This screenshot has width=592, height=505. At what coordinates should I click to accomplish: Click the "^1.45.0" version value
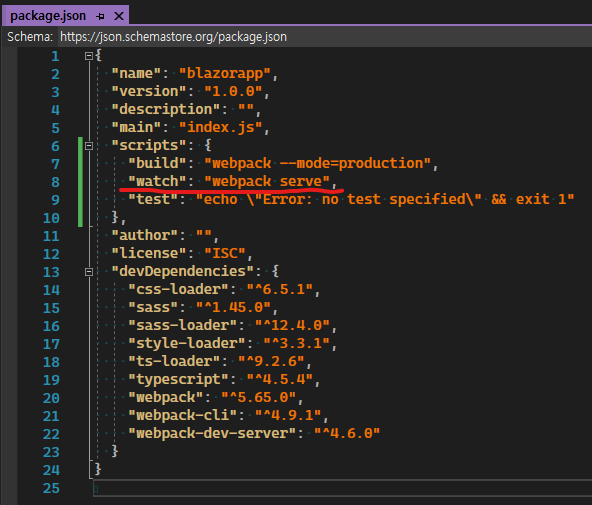[x=233, y=308]
